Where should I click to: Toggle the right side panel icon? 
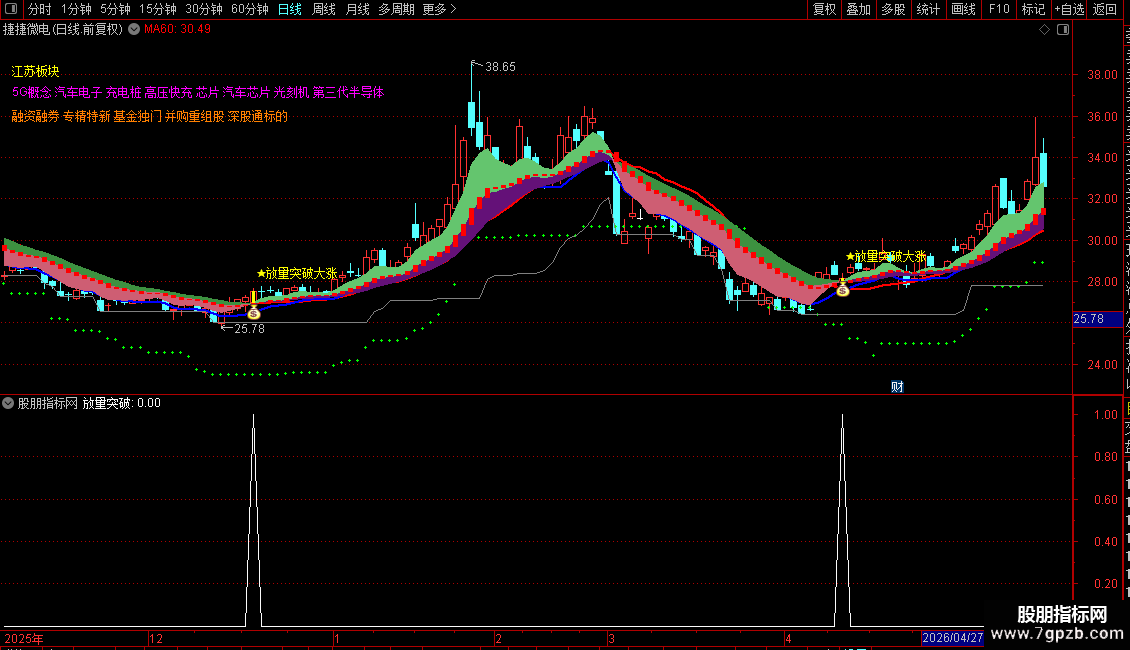coord(1063,30)
